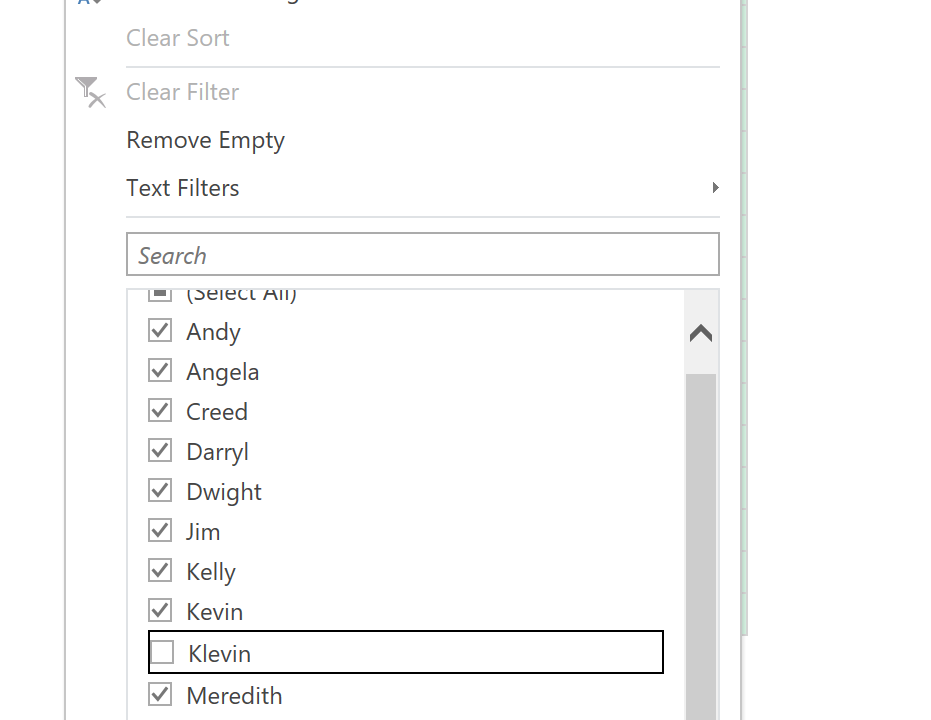This screenshot has width=931, height=720.
Task: Toggle the Jim checkbox off
Action: click(160, 531)
